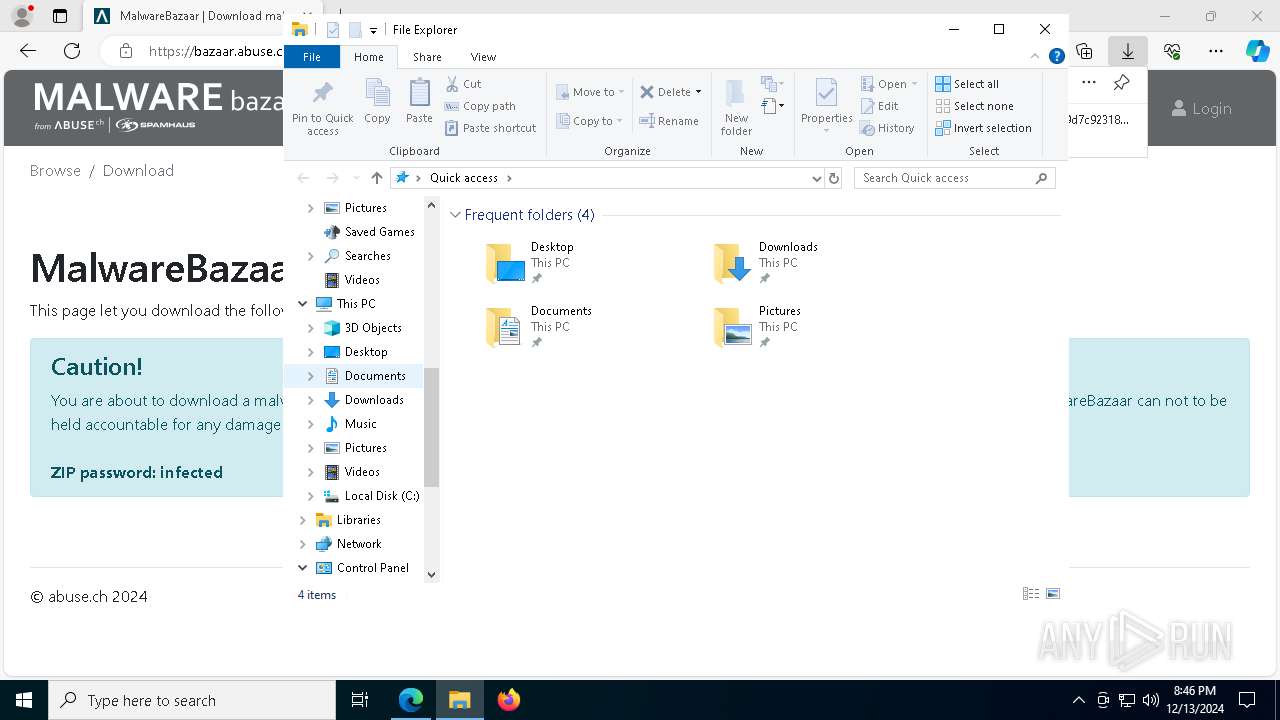Click Quick access in address breadcrumb
The image size is (1280, 720).
click(x=464, y=178)
